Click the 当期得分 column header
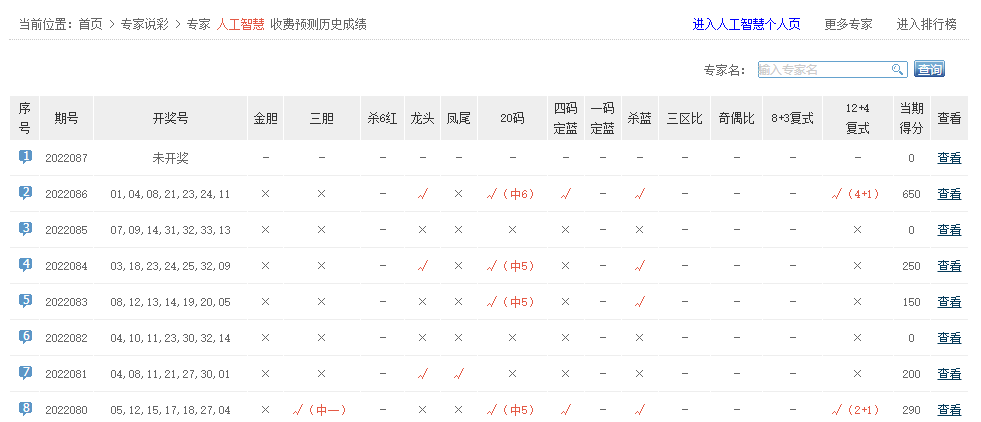Viewport: 981px width, 422px height. point(911,118)
